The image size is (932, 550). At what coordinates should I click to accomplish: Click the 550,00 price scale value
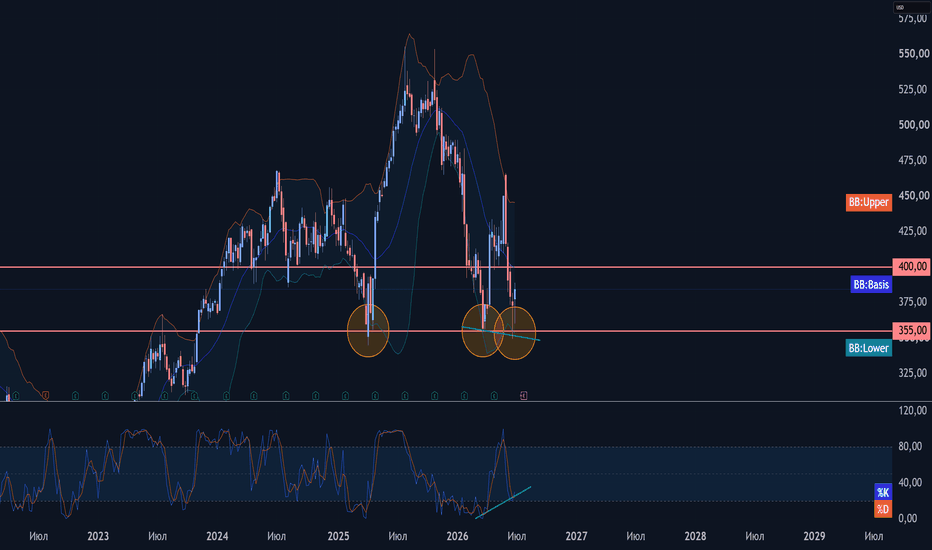914,54
